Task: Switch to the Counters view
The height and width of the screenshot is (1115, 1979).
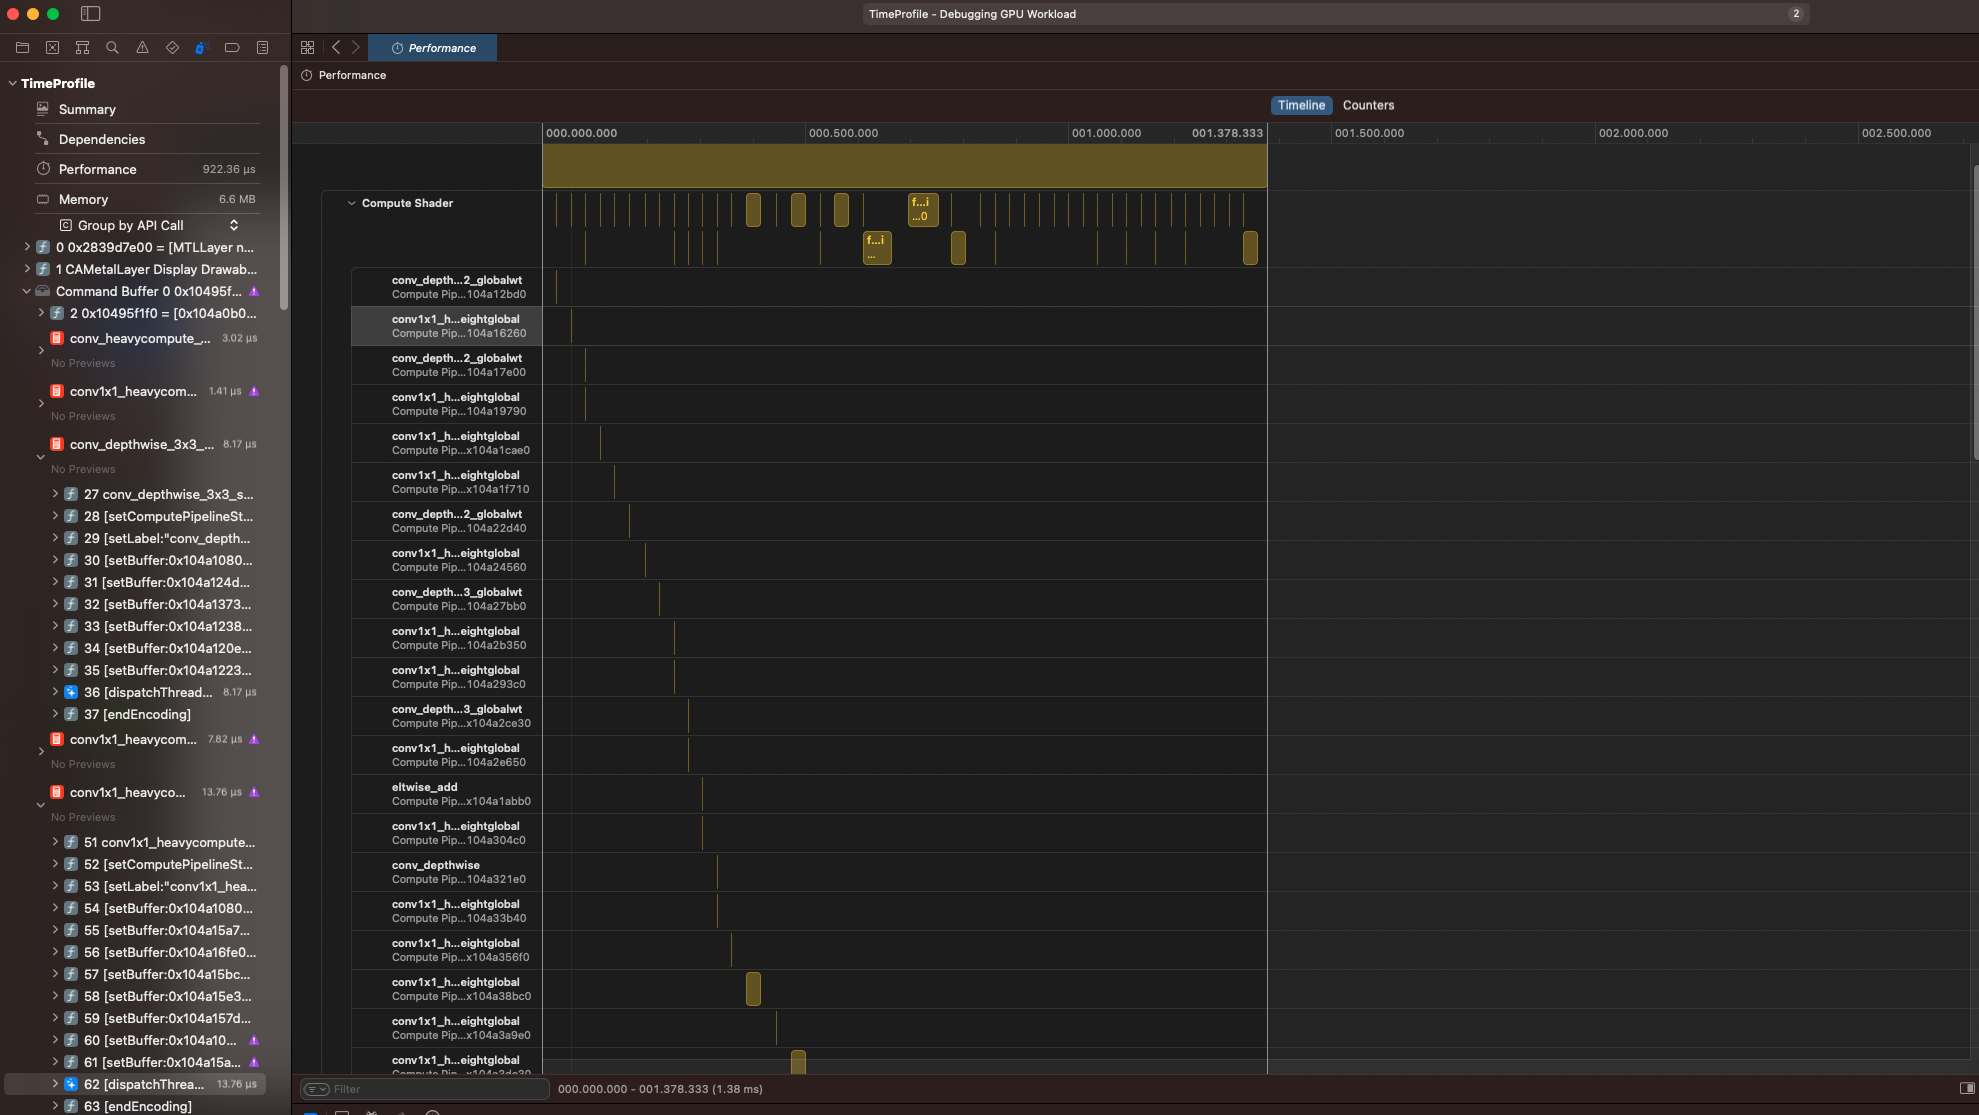Action: pyautogui.click(x=1367, y=105)
